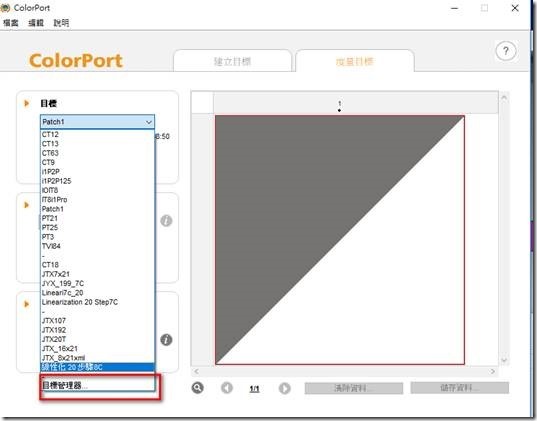Go to next page arrow icon

click(285, 388)
